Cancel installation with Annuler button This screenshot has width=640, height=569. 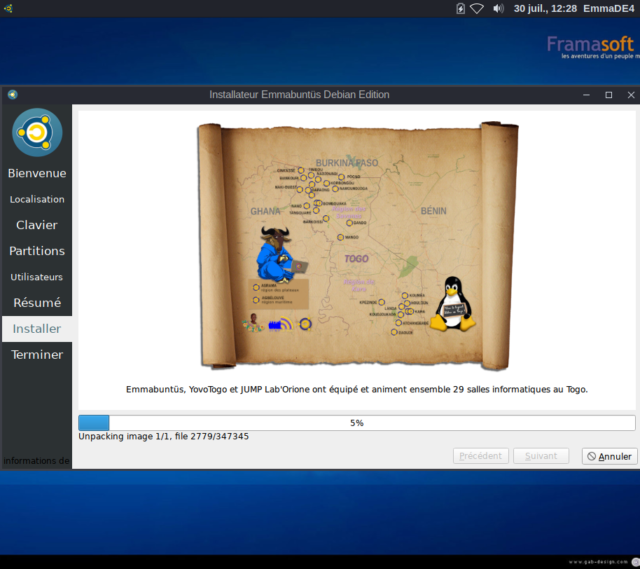tap(609, 456)
